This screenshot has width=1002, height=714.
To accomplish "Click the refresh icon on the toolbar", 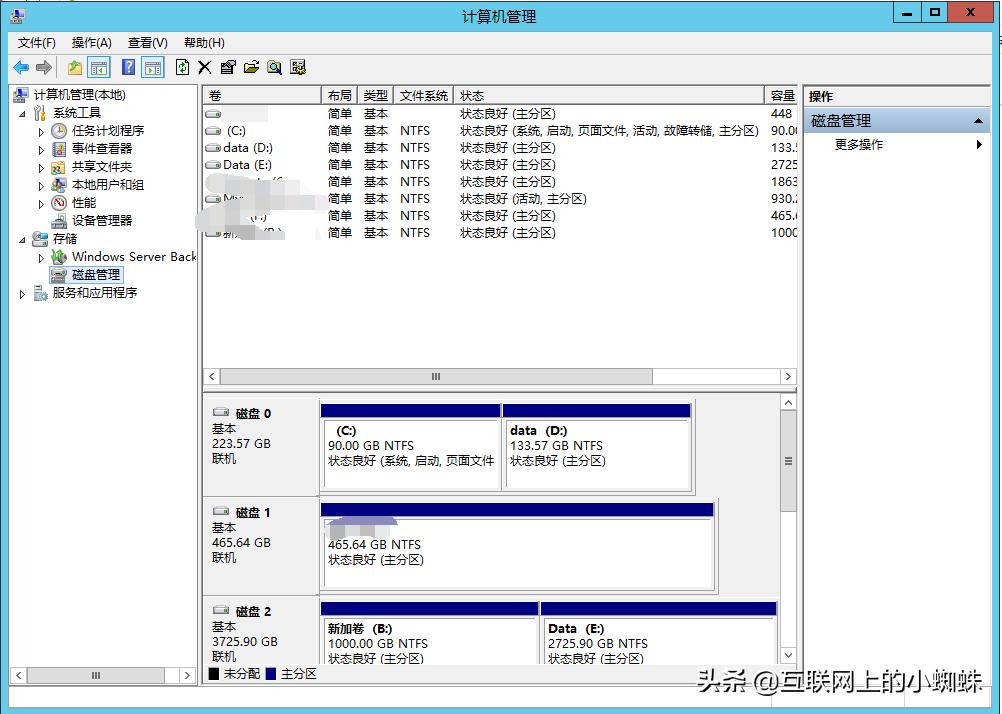I will click(183, 67).
